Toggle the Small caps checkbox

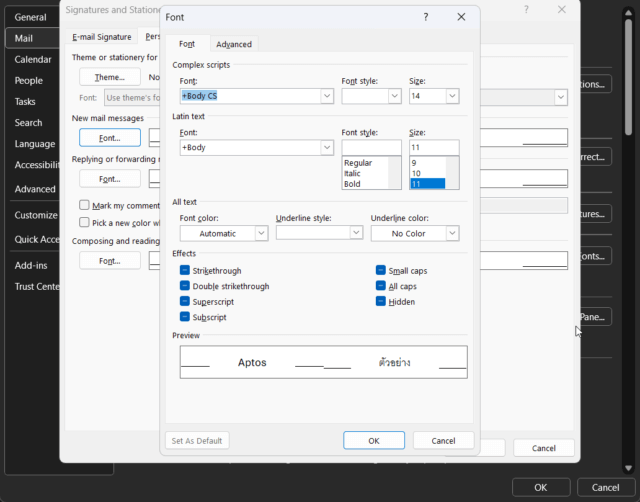pos(381,270)
